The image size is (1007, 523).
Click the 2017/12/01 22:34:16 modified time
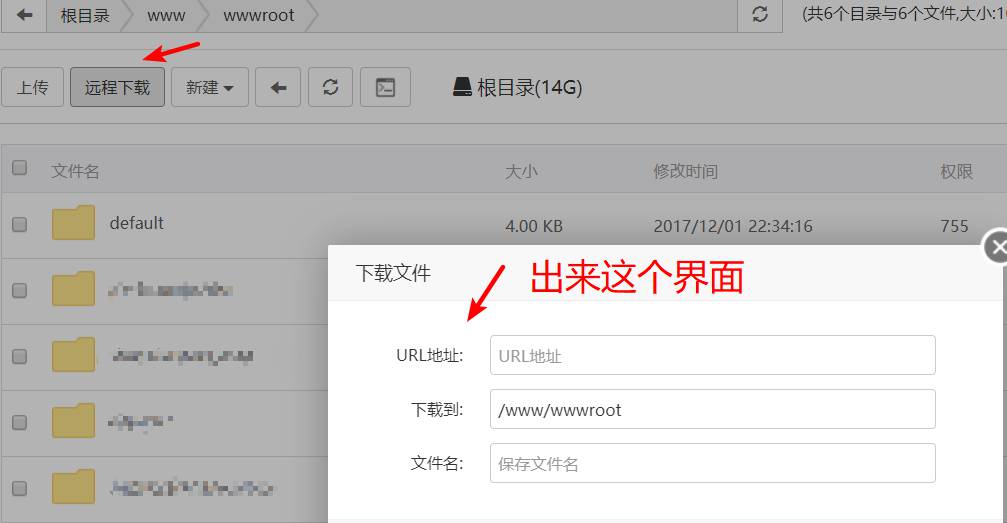[733, 226]
